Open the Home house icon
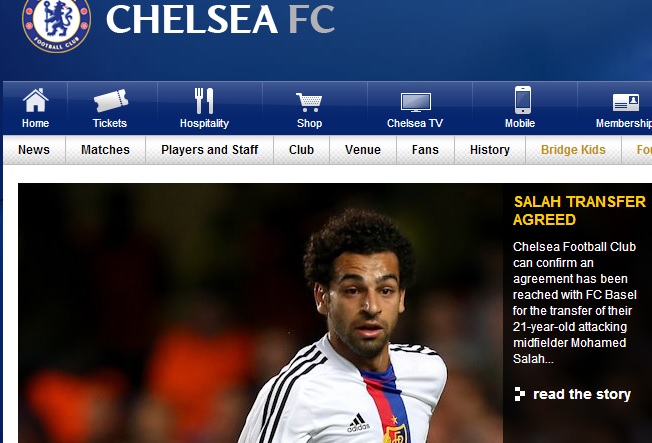This screenshot has height=443, width=652. (35, 100)
